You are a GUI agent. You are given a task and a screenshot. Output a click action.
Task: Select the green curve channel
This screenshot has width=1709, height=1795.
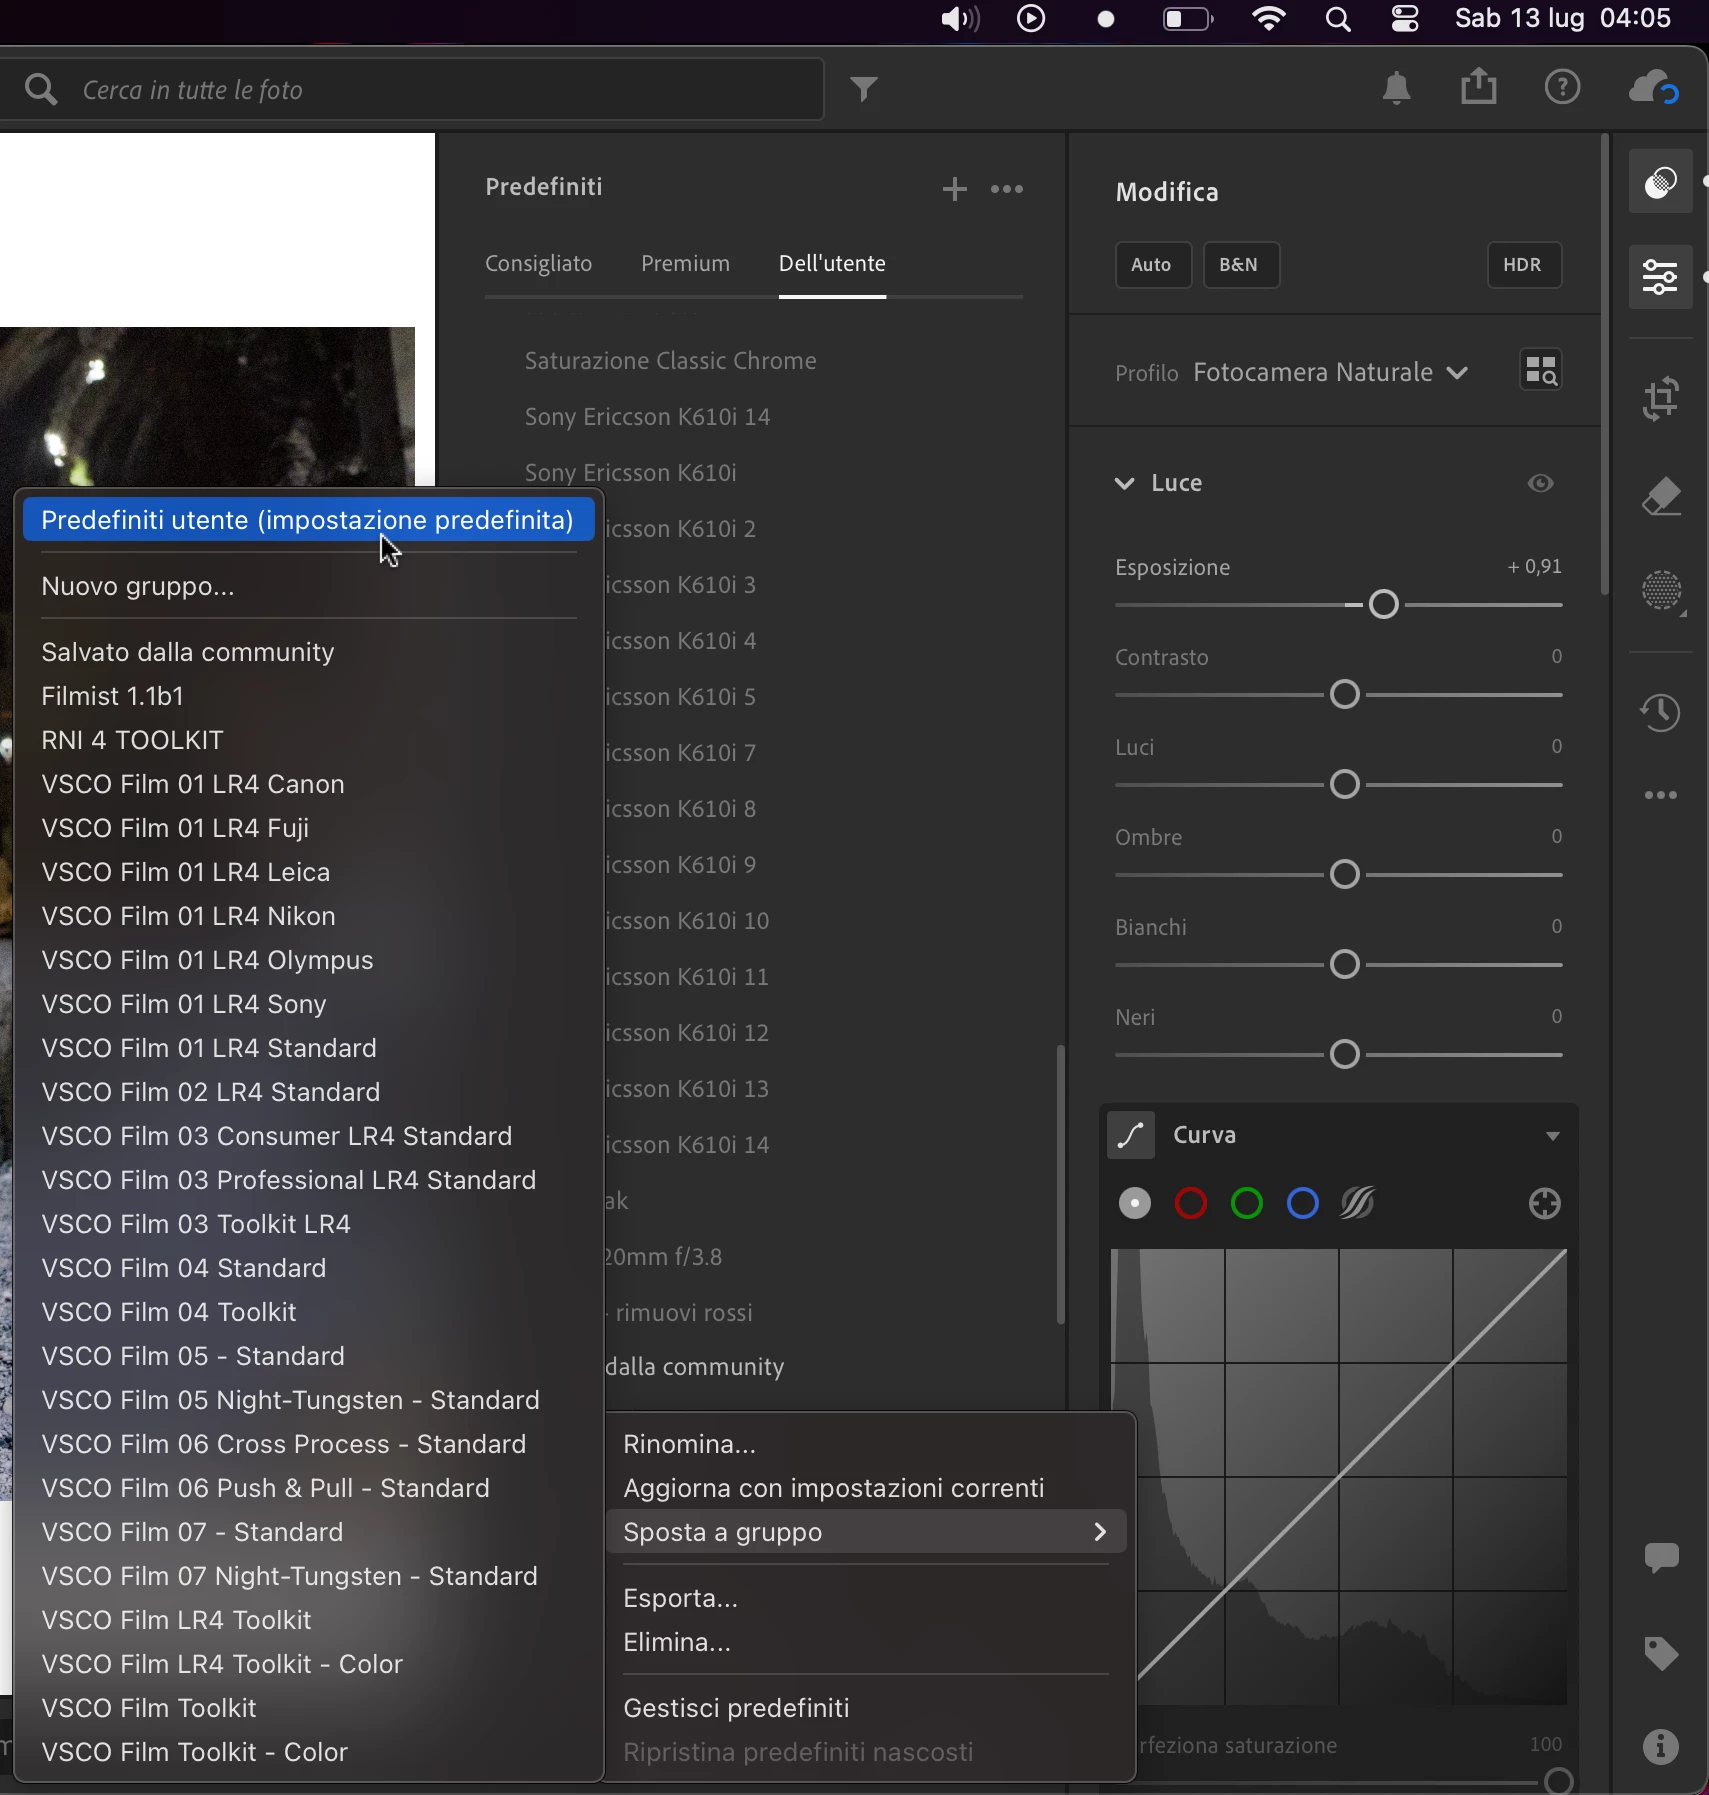[1247, 1204]
